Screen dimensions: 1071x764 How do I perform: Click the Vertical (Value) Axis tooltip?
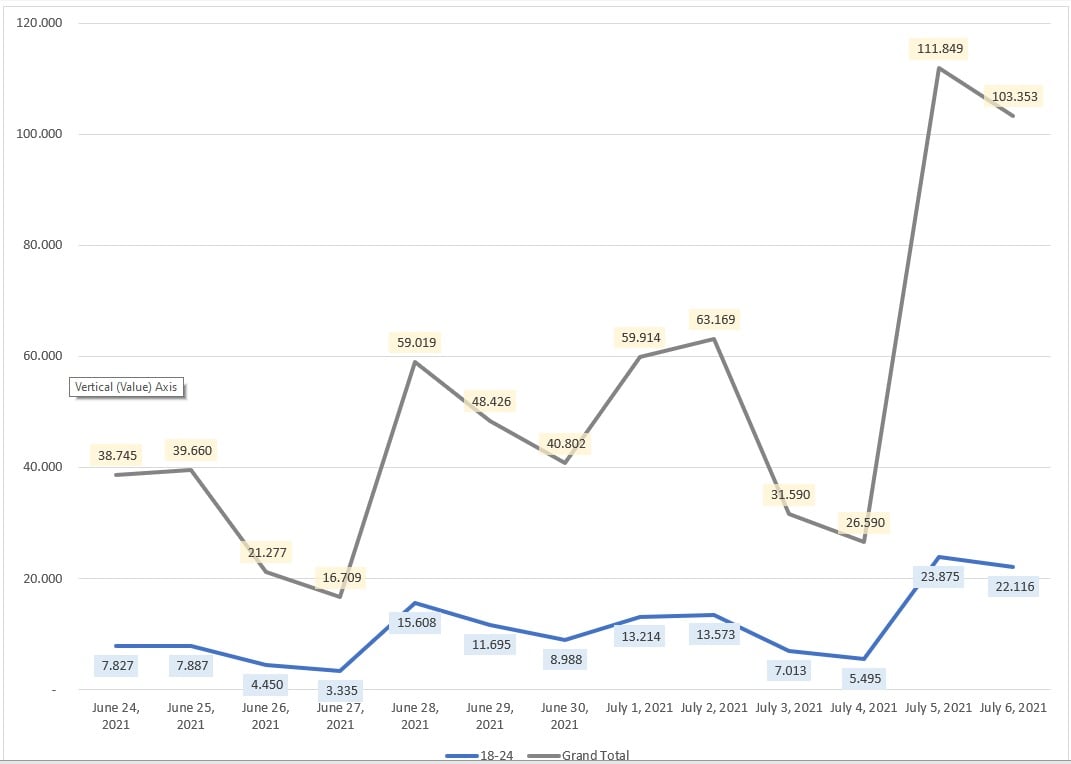pyautogui.click(x=127, y=387)
